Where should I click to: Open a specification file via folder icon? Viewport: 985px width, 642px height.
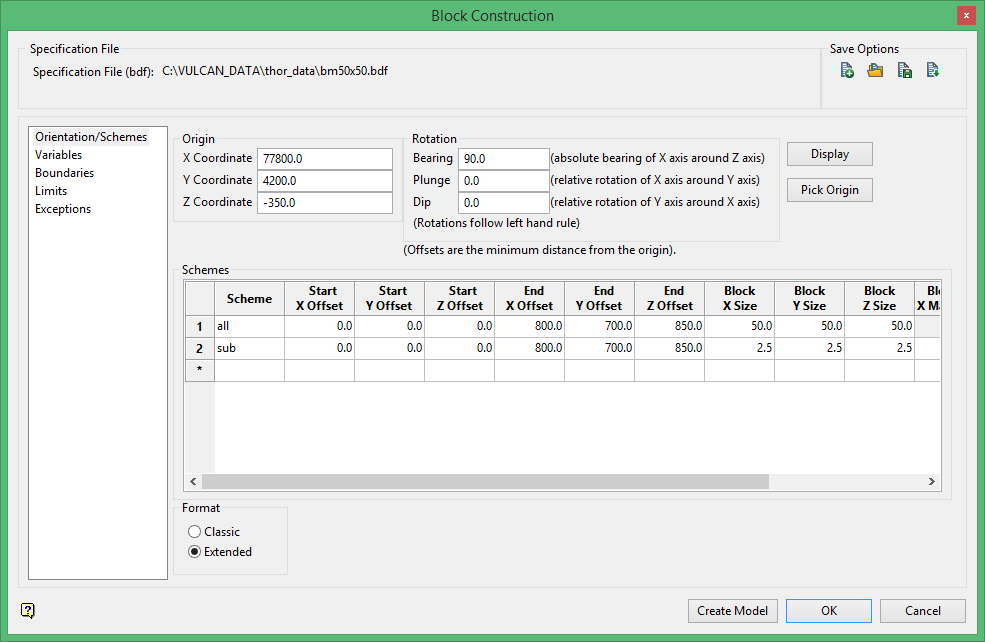click(875, 70)
